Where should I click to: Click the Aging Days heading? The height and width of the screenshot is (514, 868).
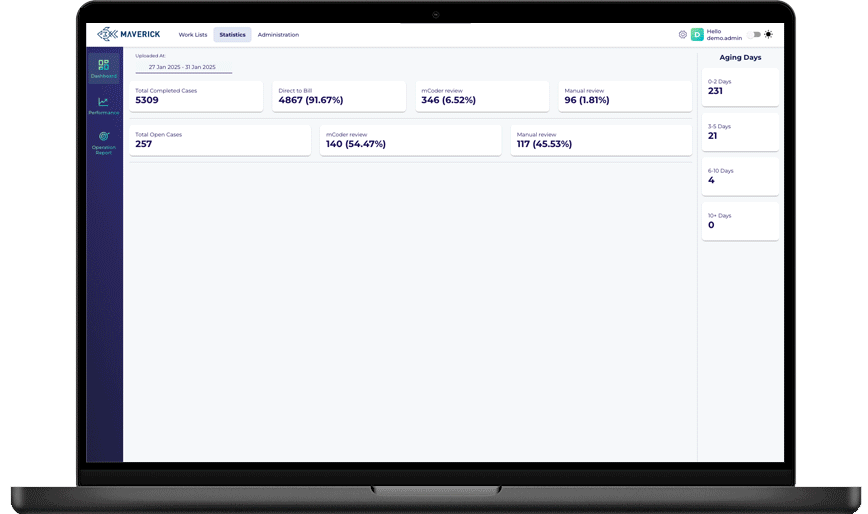pos(740,58)
